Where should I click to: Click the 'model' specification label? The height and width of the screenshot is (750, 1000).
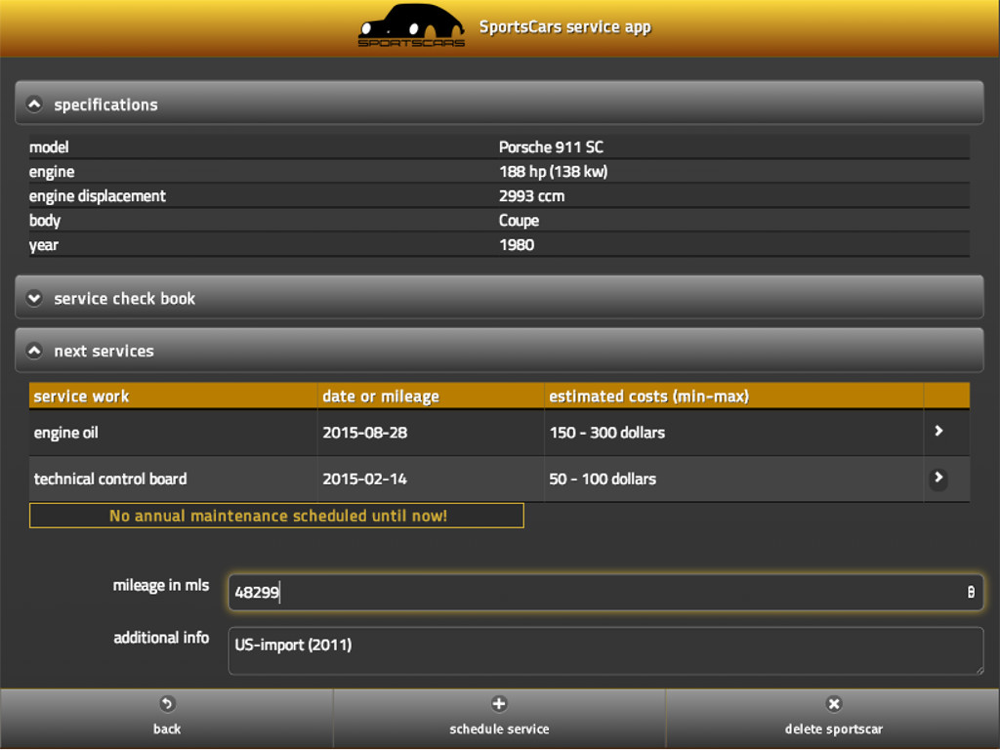tap(48, 147)
